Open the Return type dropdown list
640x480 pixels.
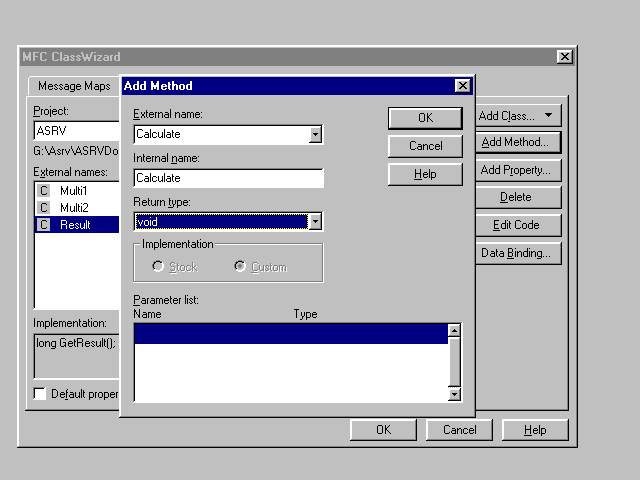(315, 222)
